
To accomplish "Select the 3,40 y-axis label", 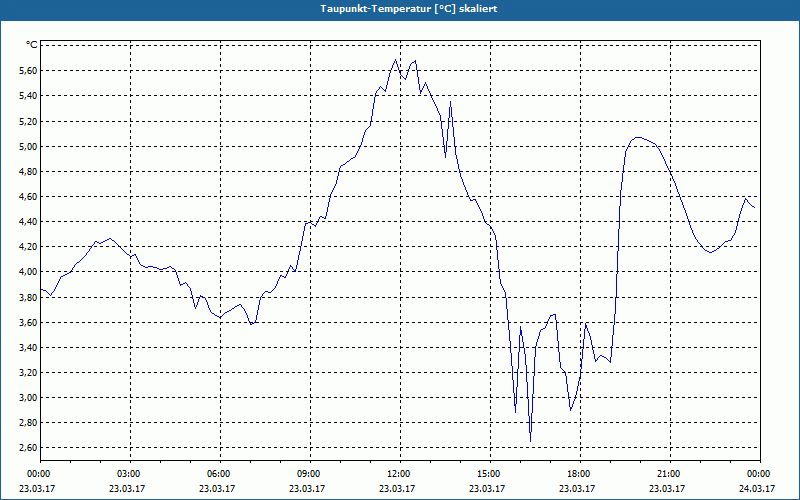I will [28, 347].
